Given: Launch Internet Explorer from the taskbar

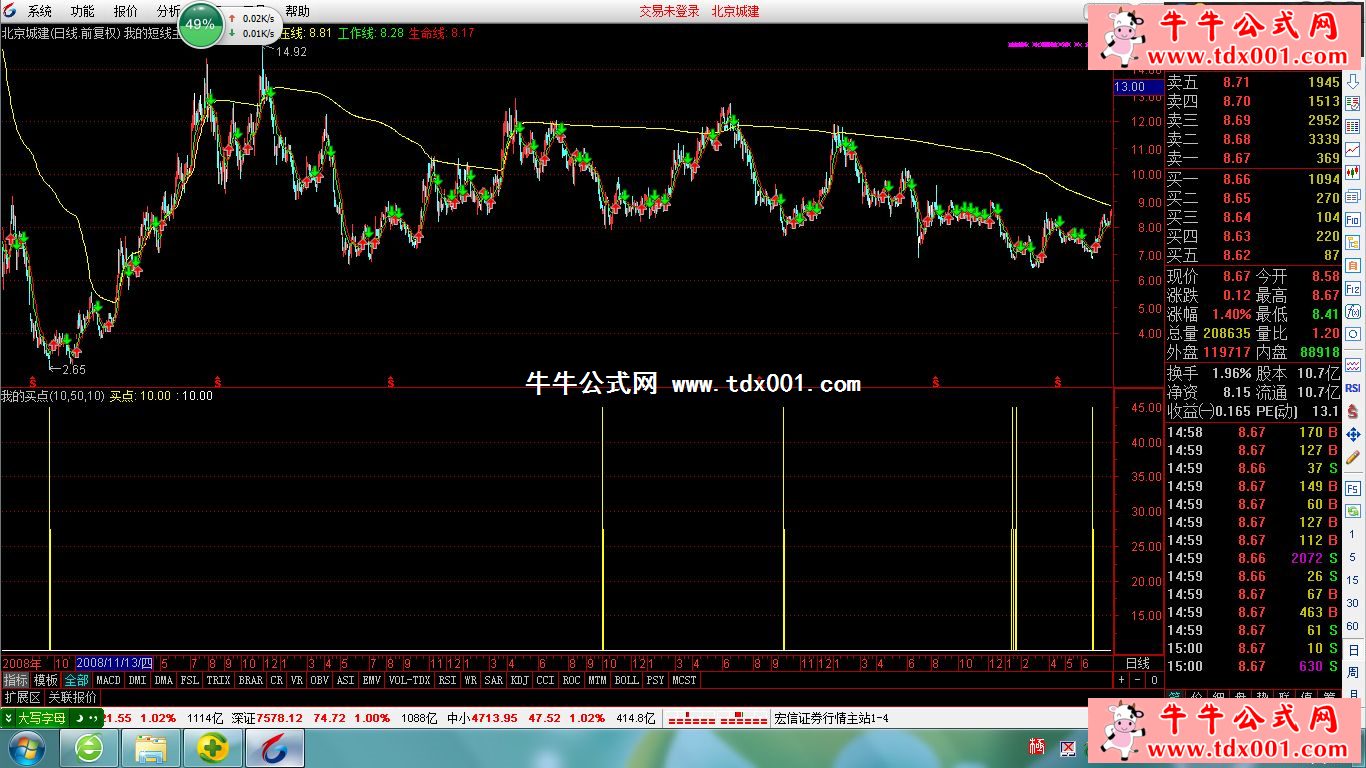Looking at the screenshot, I should pyautogui.click(x=89, y=747).
